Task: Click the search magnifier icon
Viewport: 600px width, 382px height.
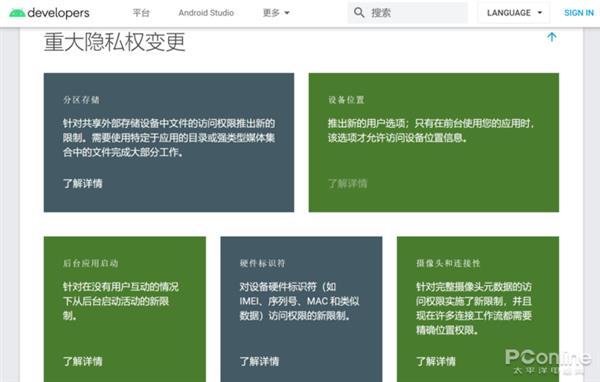Action: [359, 13]
